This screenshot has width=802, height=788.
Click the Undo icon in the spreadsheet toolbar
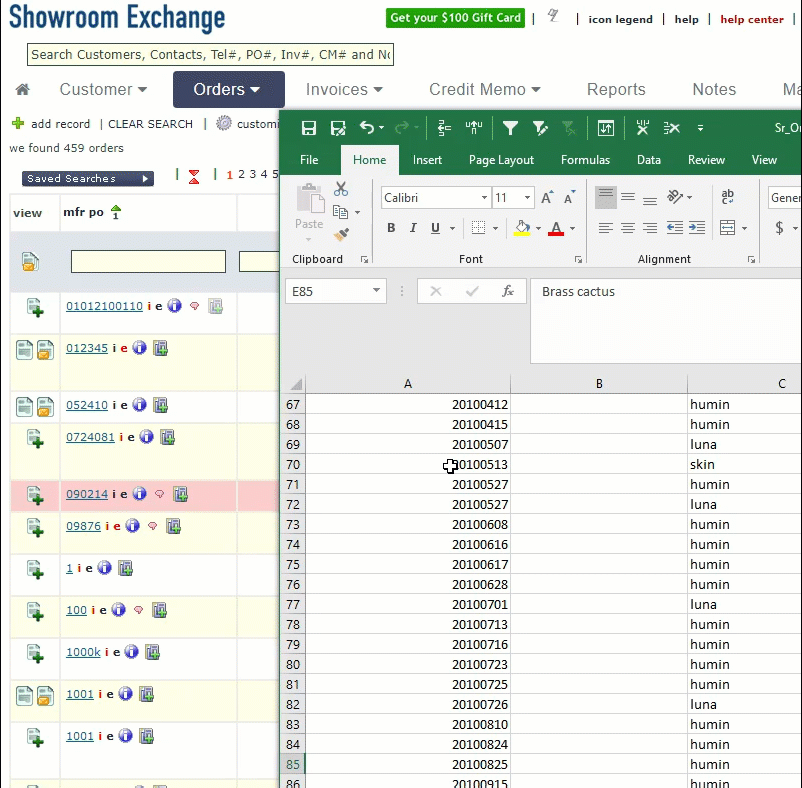366,128
